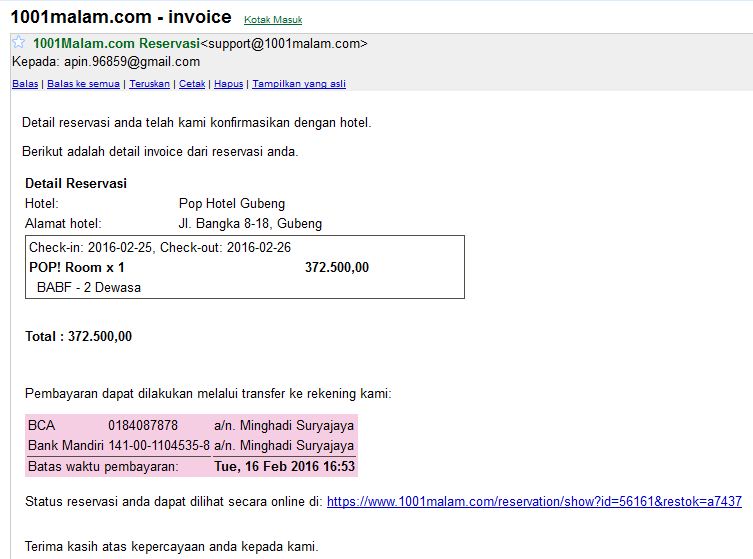
Task: Select the Detail Reservasi heading
Action: [76, 183]
